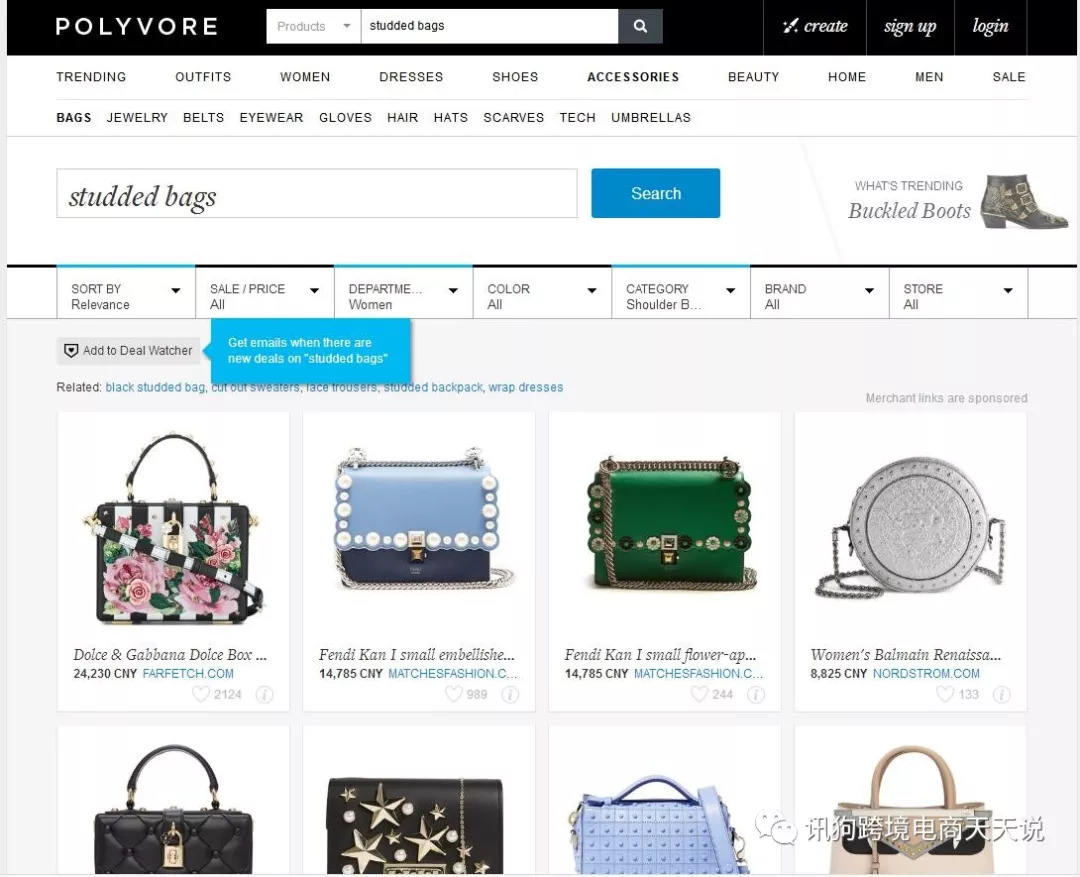
Task: Add studded bags to Deal Watcher
Action: coord(128,351)
